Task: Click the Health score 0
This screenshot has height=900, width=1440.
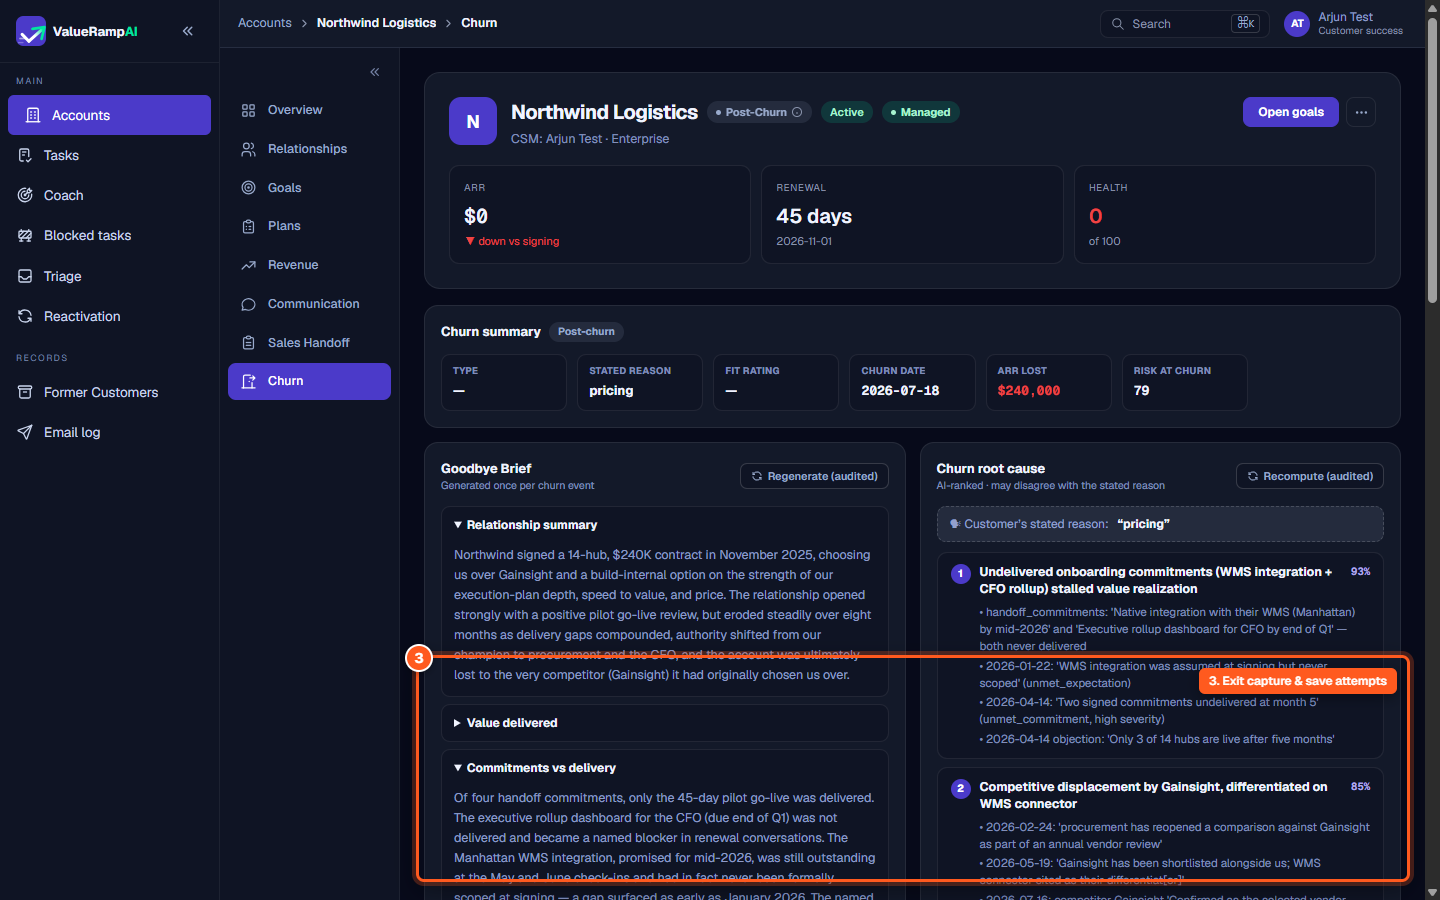Action: pos(1096,216)
